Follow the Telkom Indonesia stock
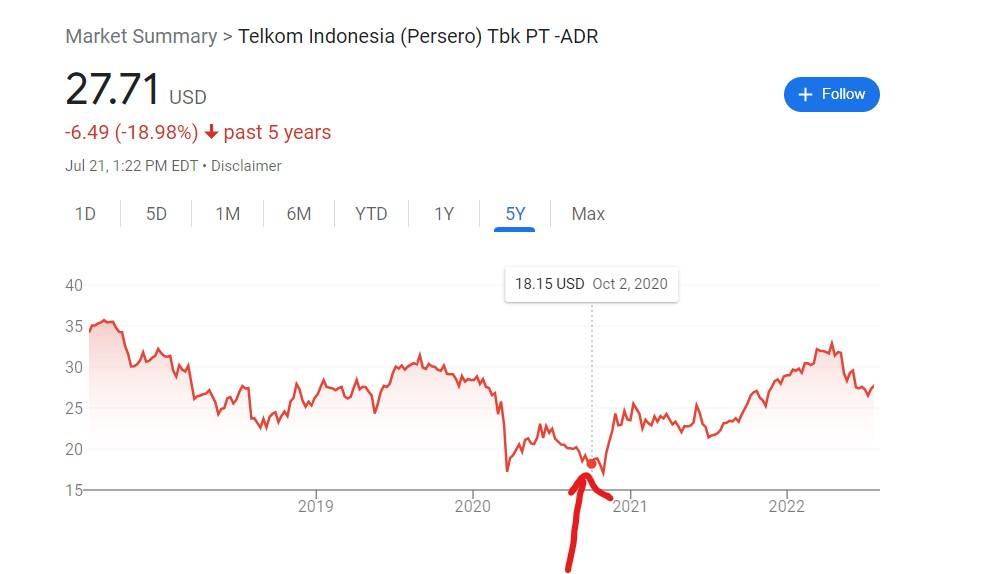Image resolution: width=1002 pixels, height=574 pixels. [831, 95]
